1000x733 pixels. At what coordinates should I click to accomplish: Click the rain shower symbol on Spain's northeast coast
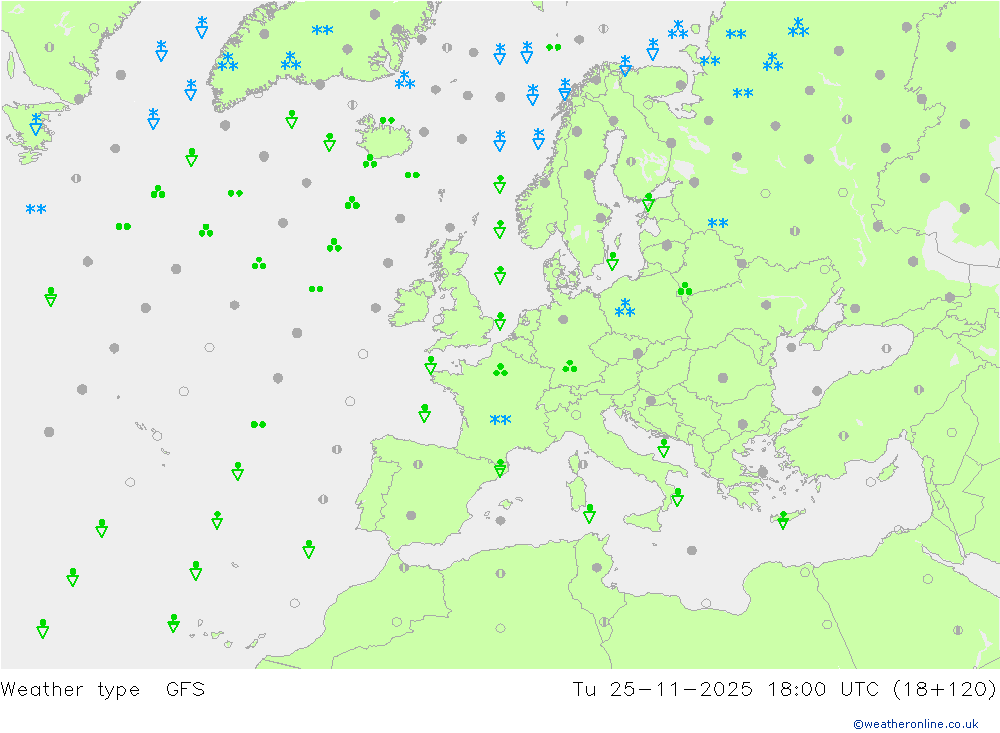500,468
